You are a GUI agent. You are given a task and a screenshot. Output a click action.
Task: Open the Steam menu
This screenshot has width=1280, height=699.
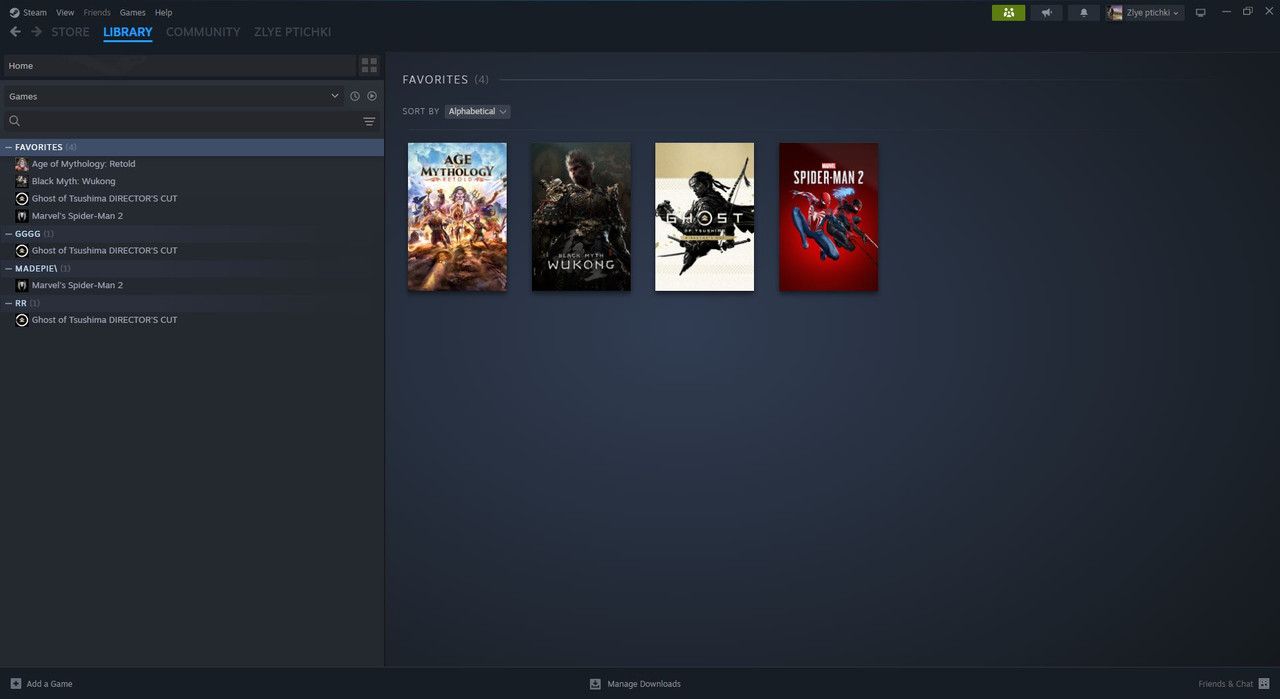tap(35, 12)
